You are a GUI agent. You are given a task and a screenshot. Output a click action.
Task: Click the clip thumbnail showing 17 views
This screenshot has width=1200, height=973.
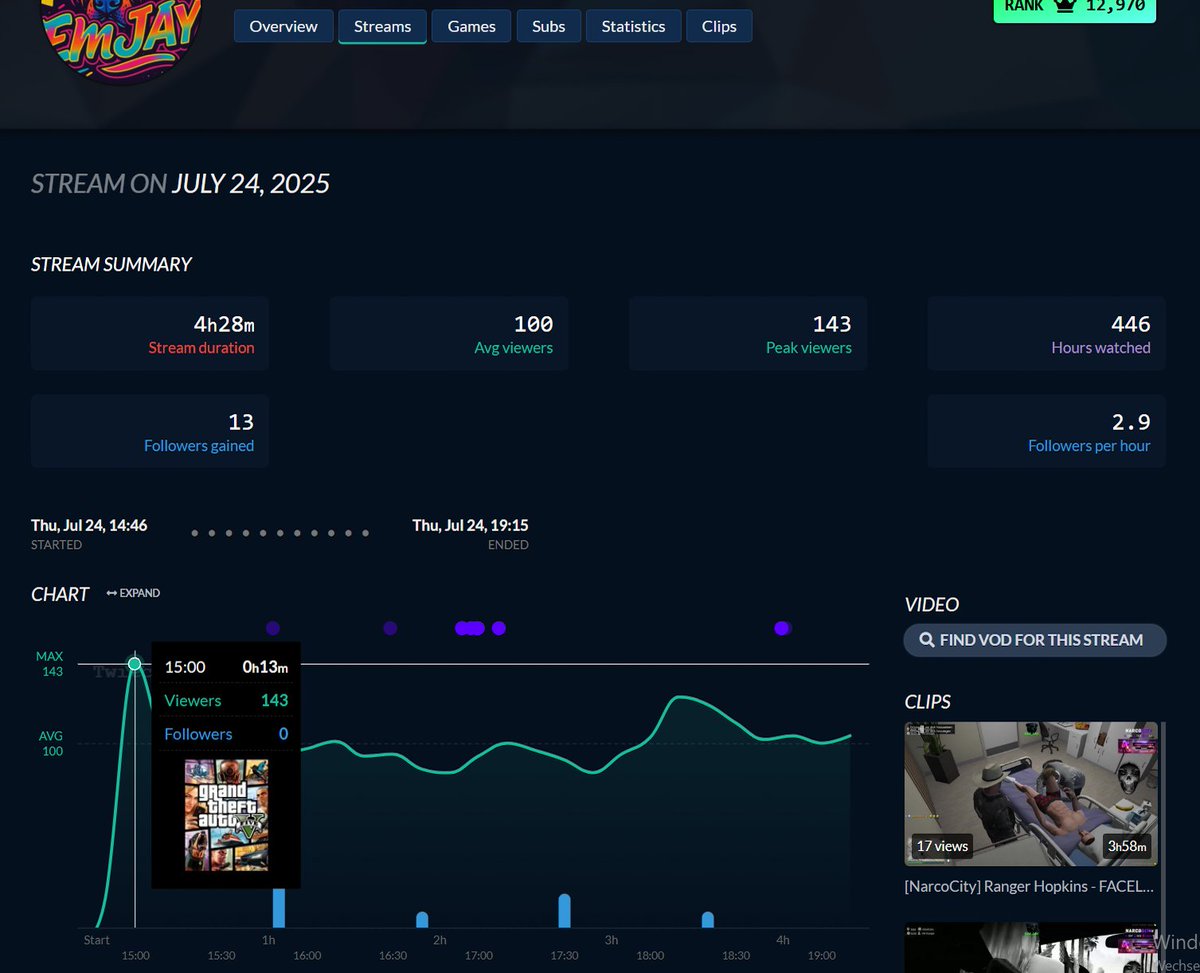tap(1031, 793)
